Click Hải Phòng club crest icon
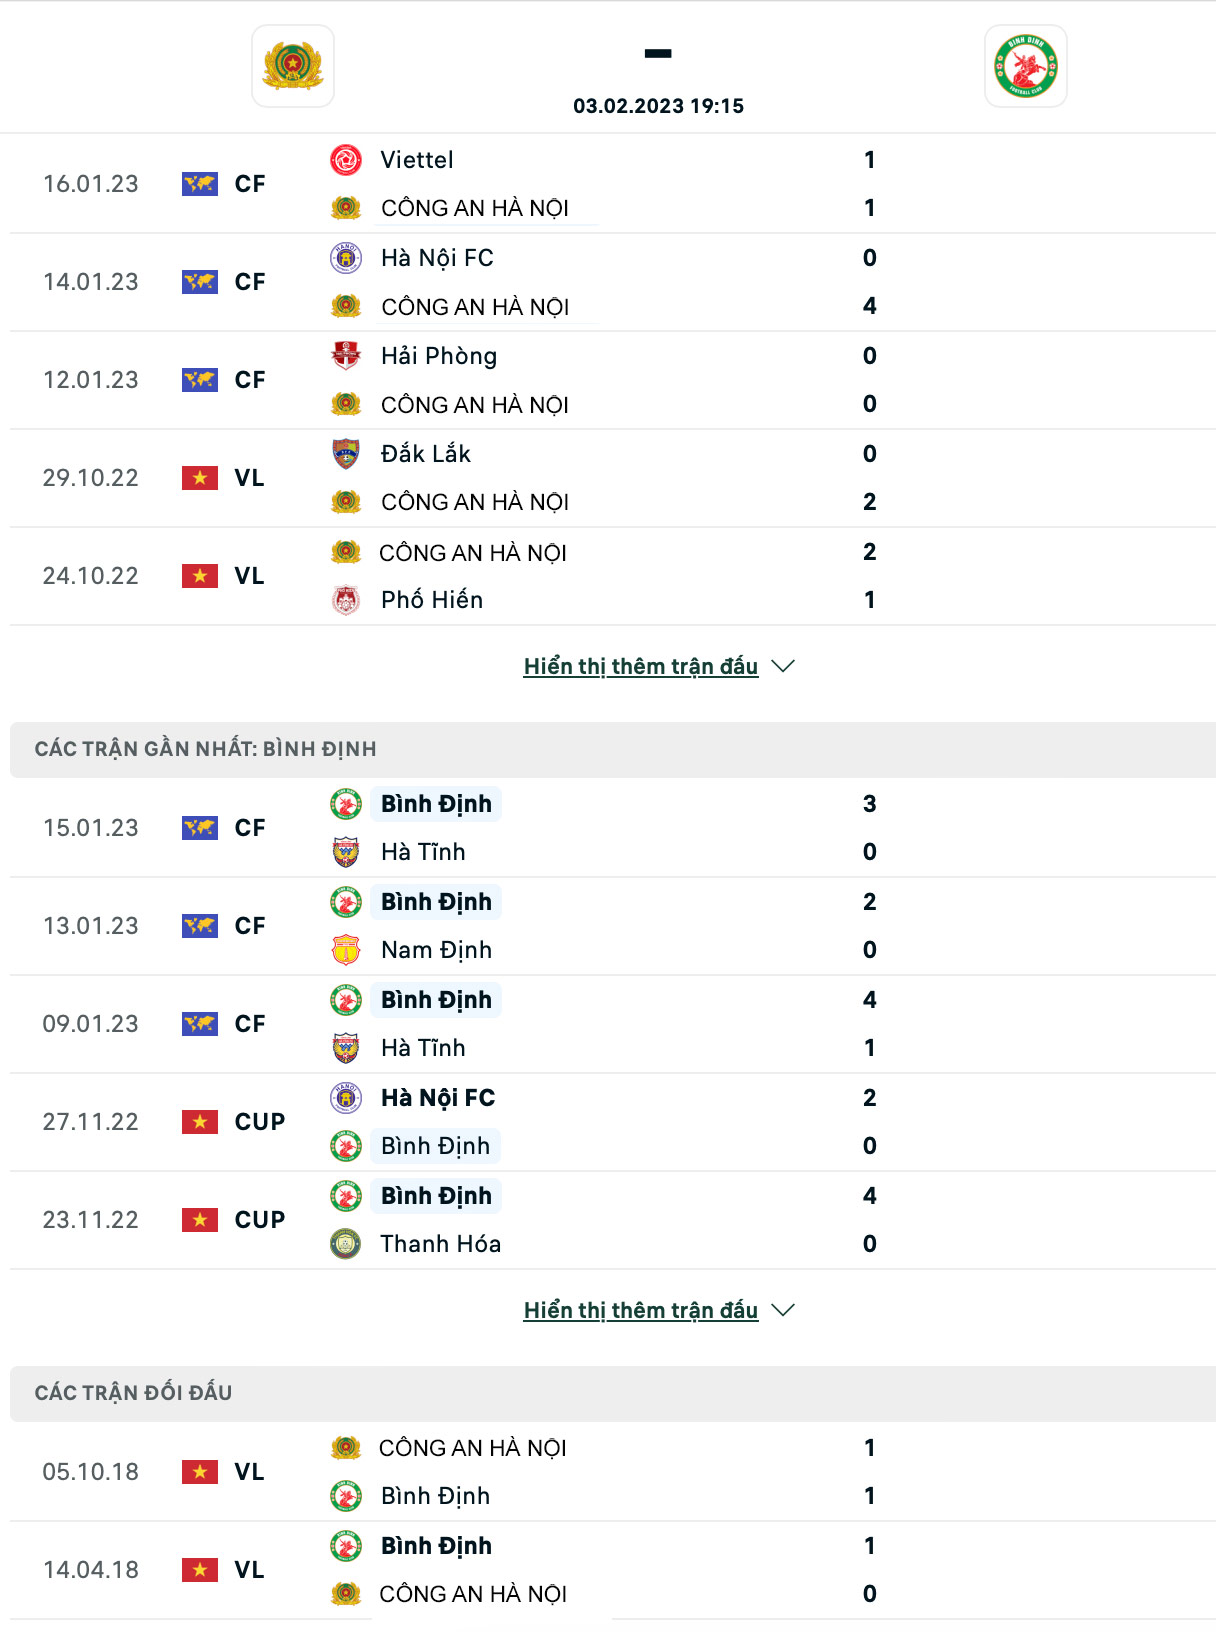The width and height of the screenshot is (1216, 1632). 346,356
